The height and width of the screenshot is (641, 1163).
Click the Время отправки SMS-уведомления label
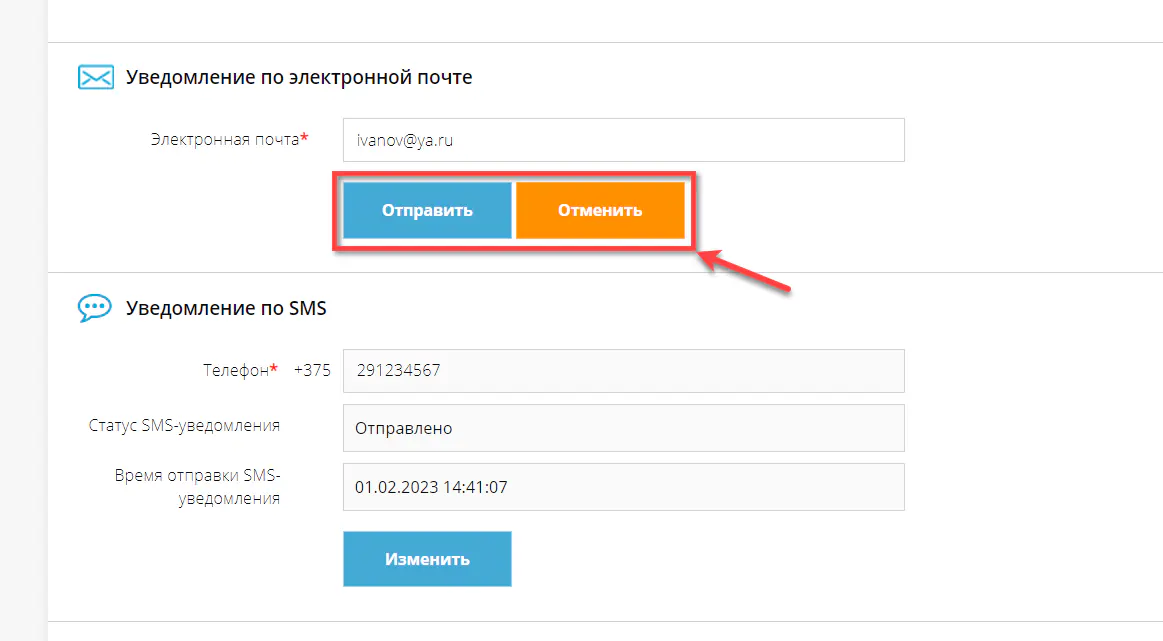coord(197,485)
